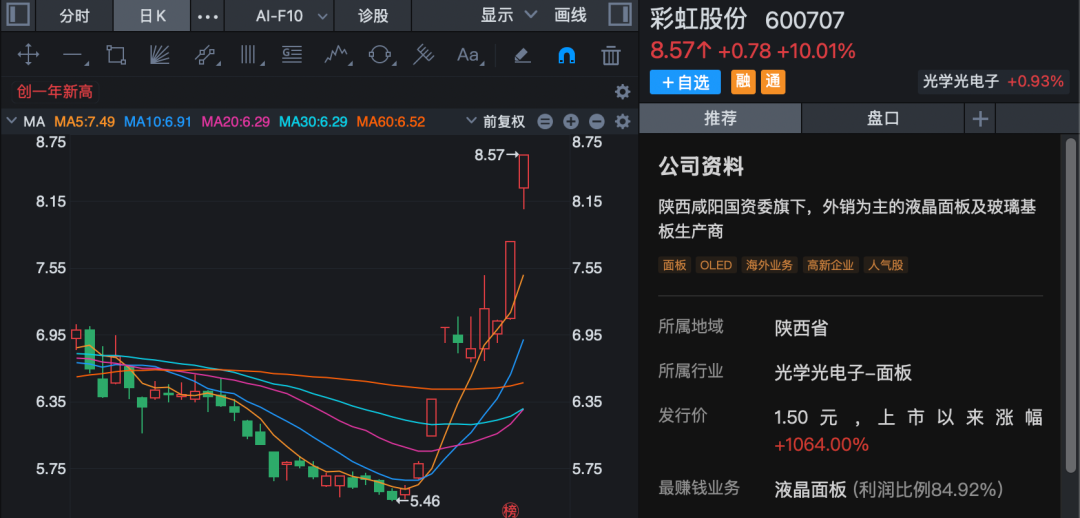Switch to the 盘口 tab
Image resolution: width=1080 pixels, height=518 pixels.
point(883,118)
